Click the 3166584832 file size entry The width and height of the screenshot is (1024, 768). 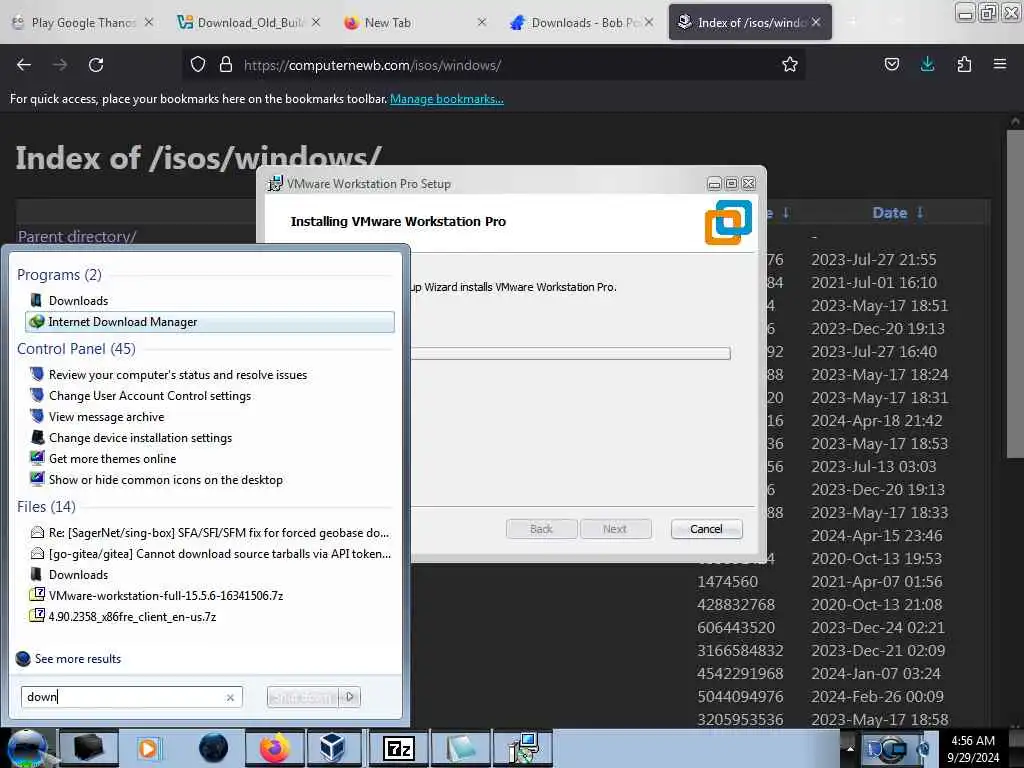pyautogui.click(x=740, y=650)
